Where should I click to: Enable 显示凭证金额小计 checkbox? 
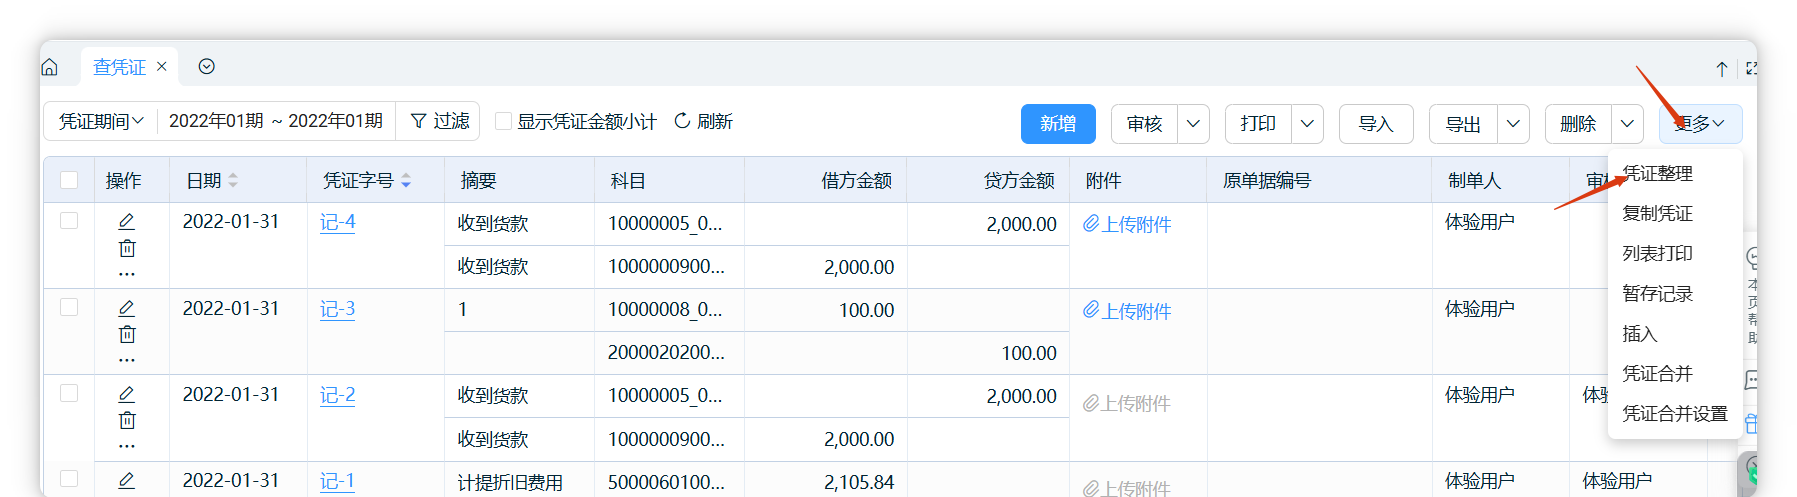click(504, 121)
